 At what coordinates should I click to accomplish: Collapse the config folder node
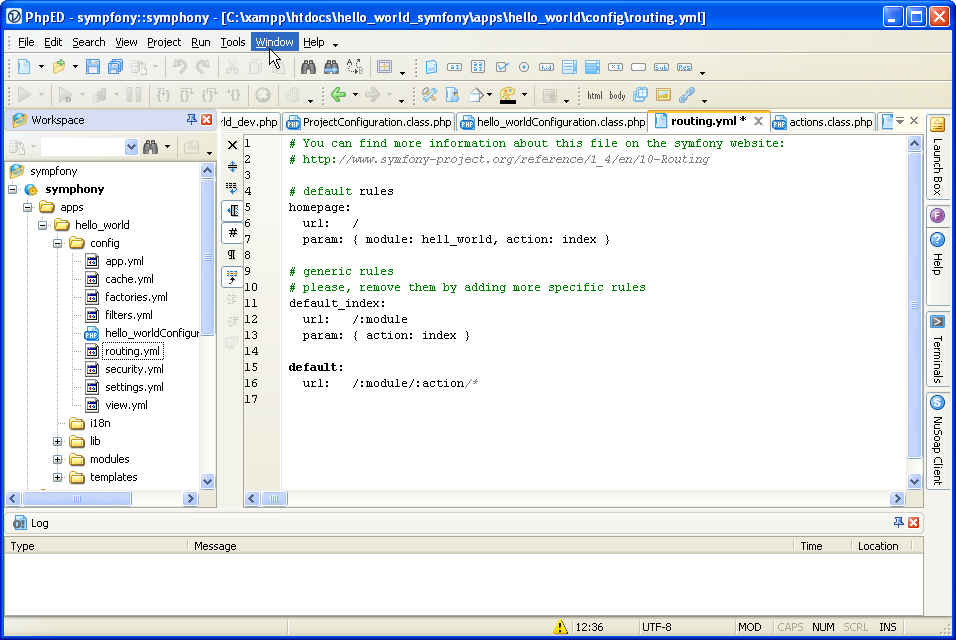pos(58,243)
